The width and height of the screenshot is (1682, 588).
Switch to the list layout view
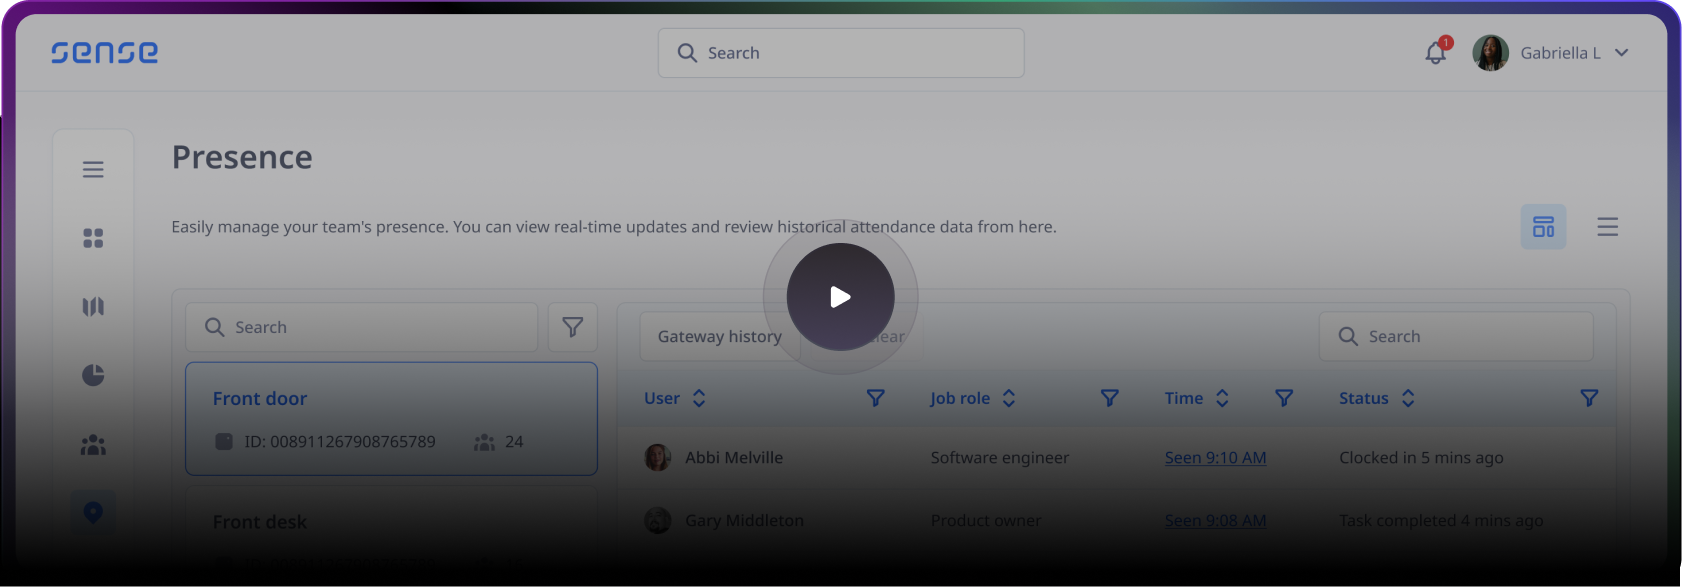[1607, 227]
